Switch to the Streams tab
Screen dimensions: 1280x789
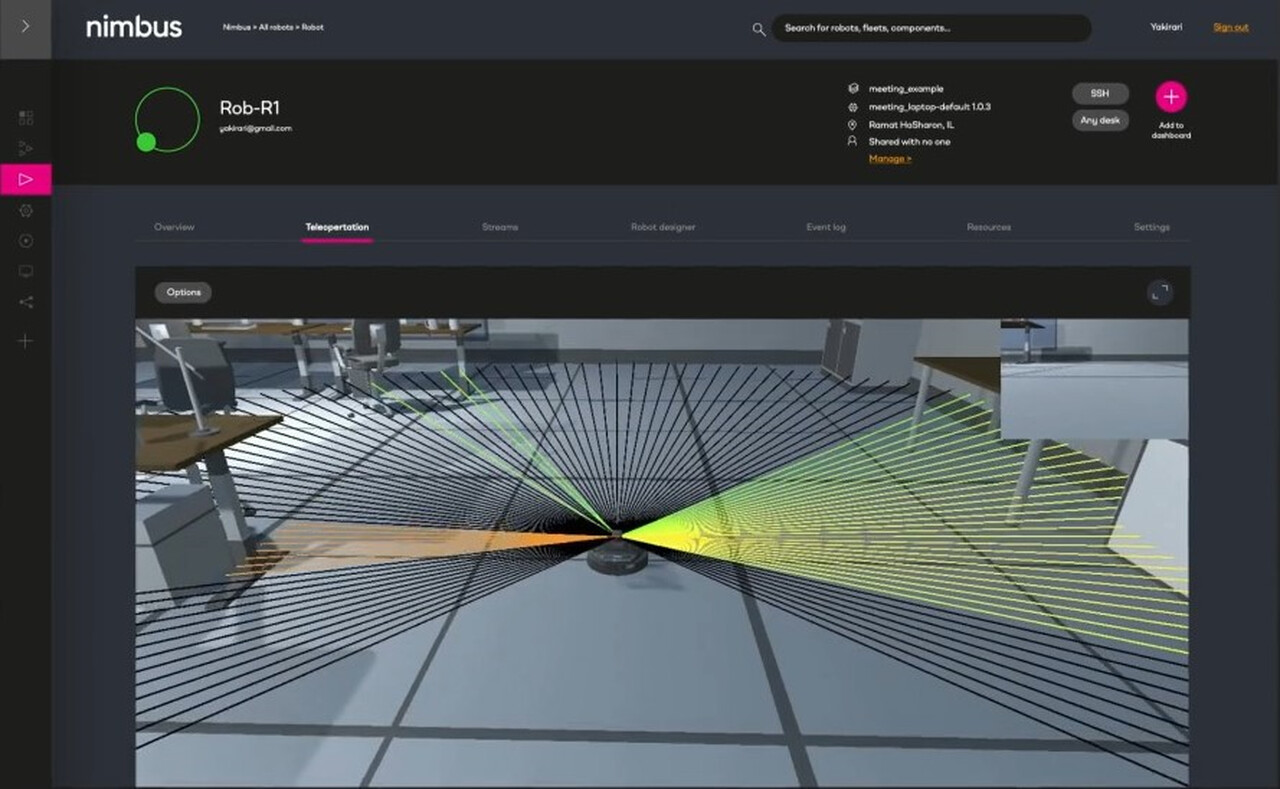point(500,227)
